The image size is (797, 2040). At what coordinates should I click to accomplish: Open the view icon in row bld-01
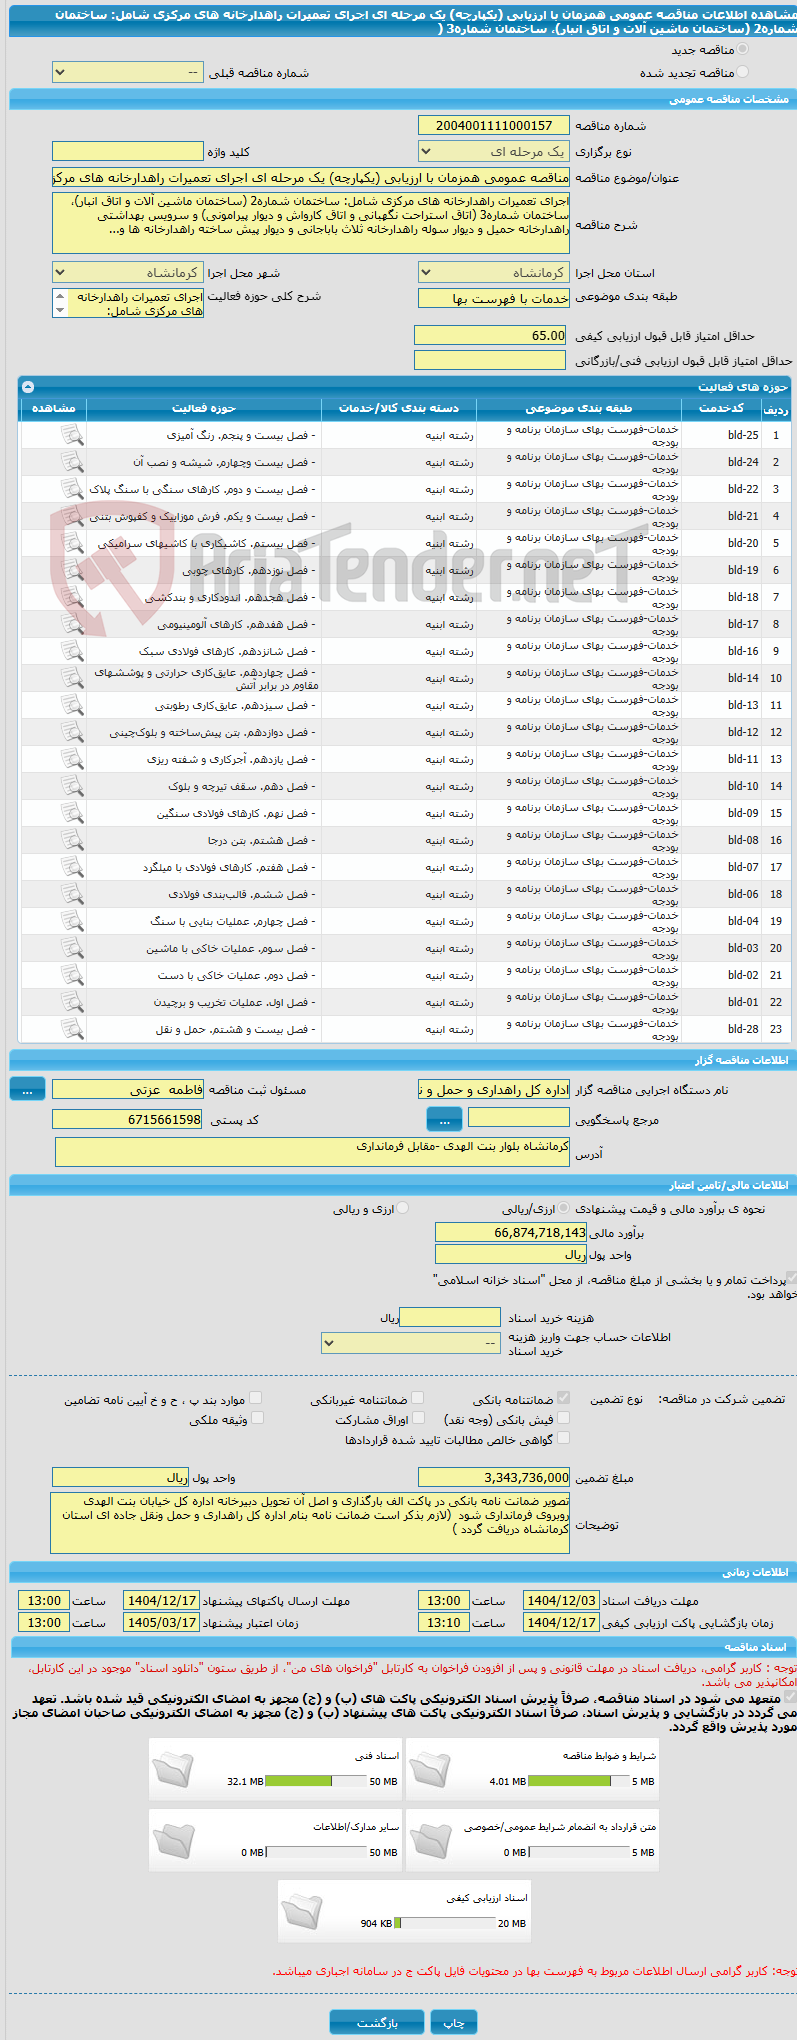[71, 1002]
